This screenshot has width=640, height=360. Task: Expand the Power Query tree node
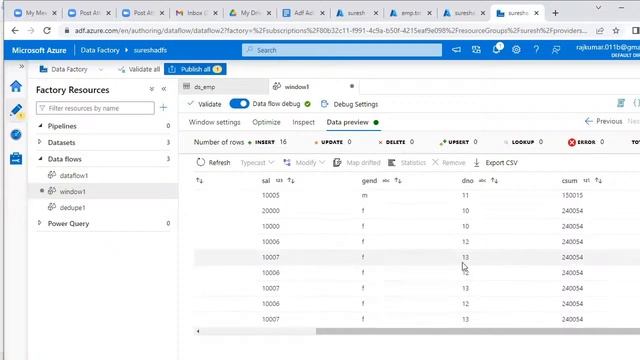[40, 223]
